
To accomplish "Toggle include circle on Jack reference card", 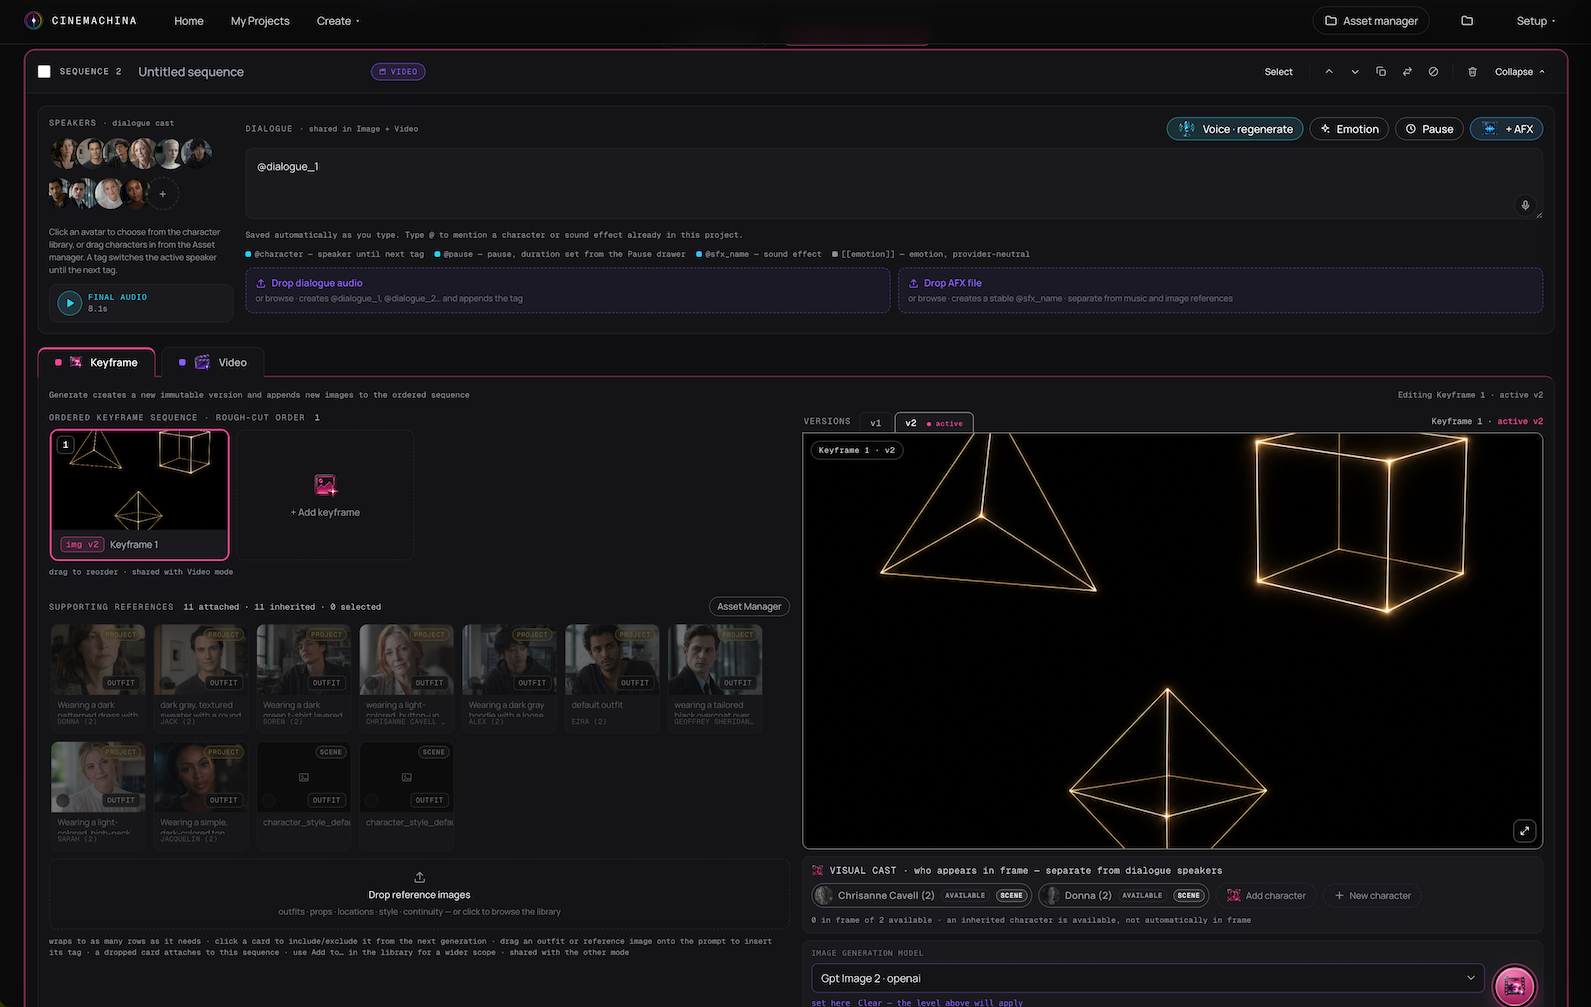I will click(x=166, y=682).
